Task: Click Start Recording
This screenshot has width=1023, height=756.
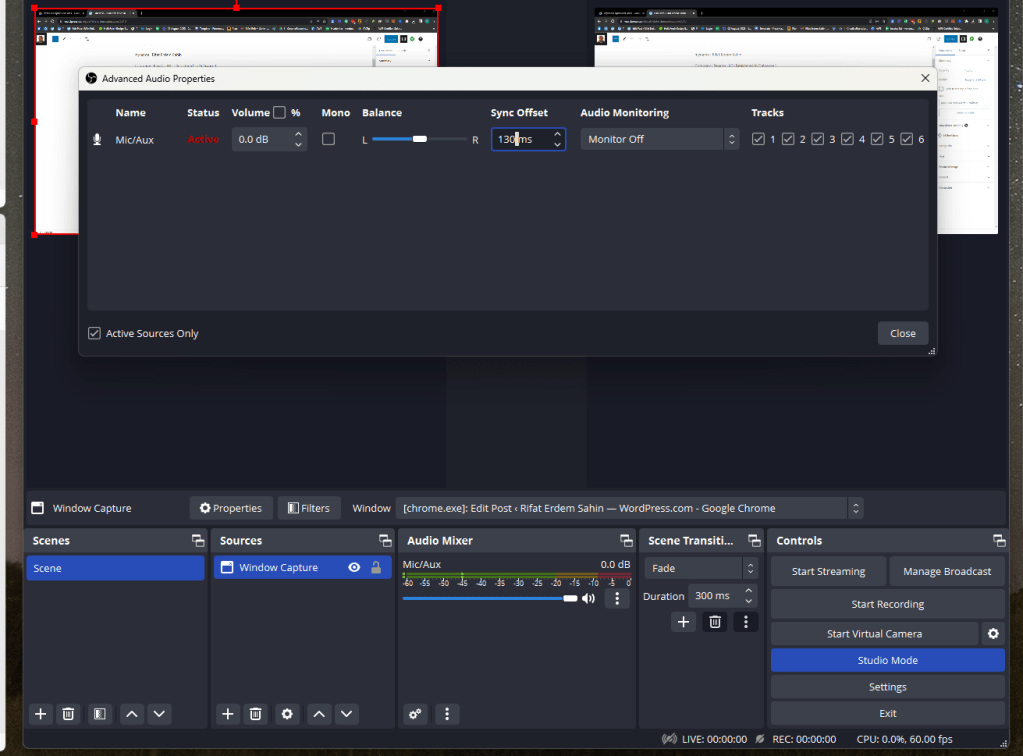Action: point(888,604)
